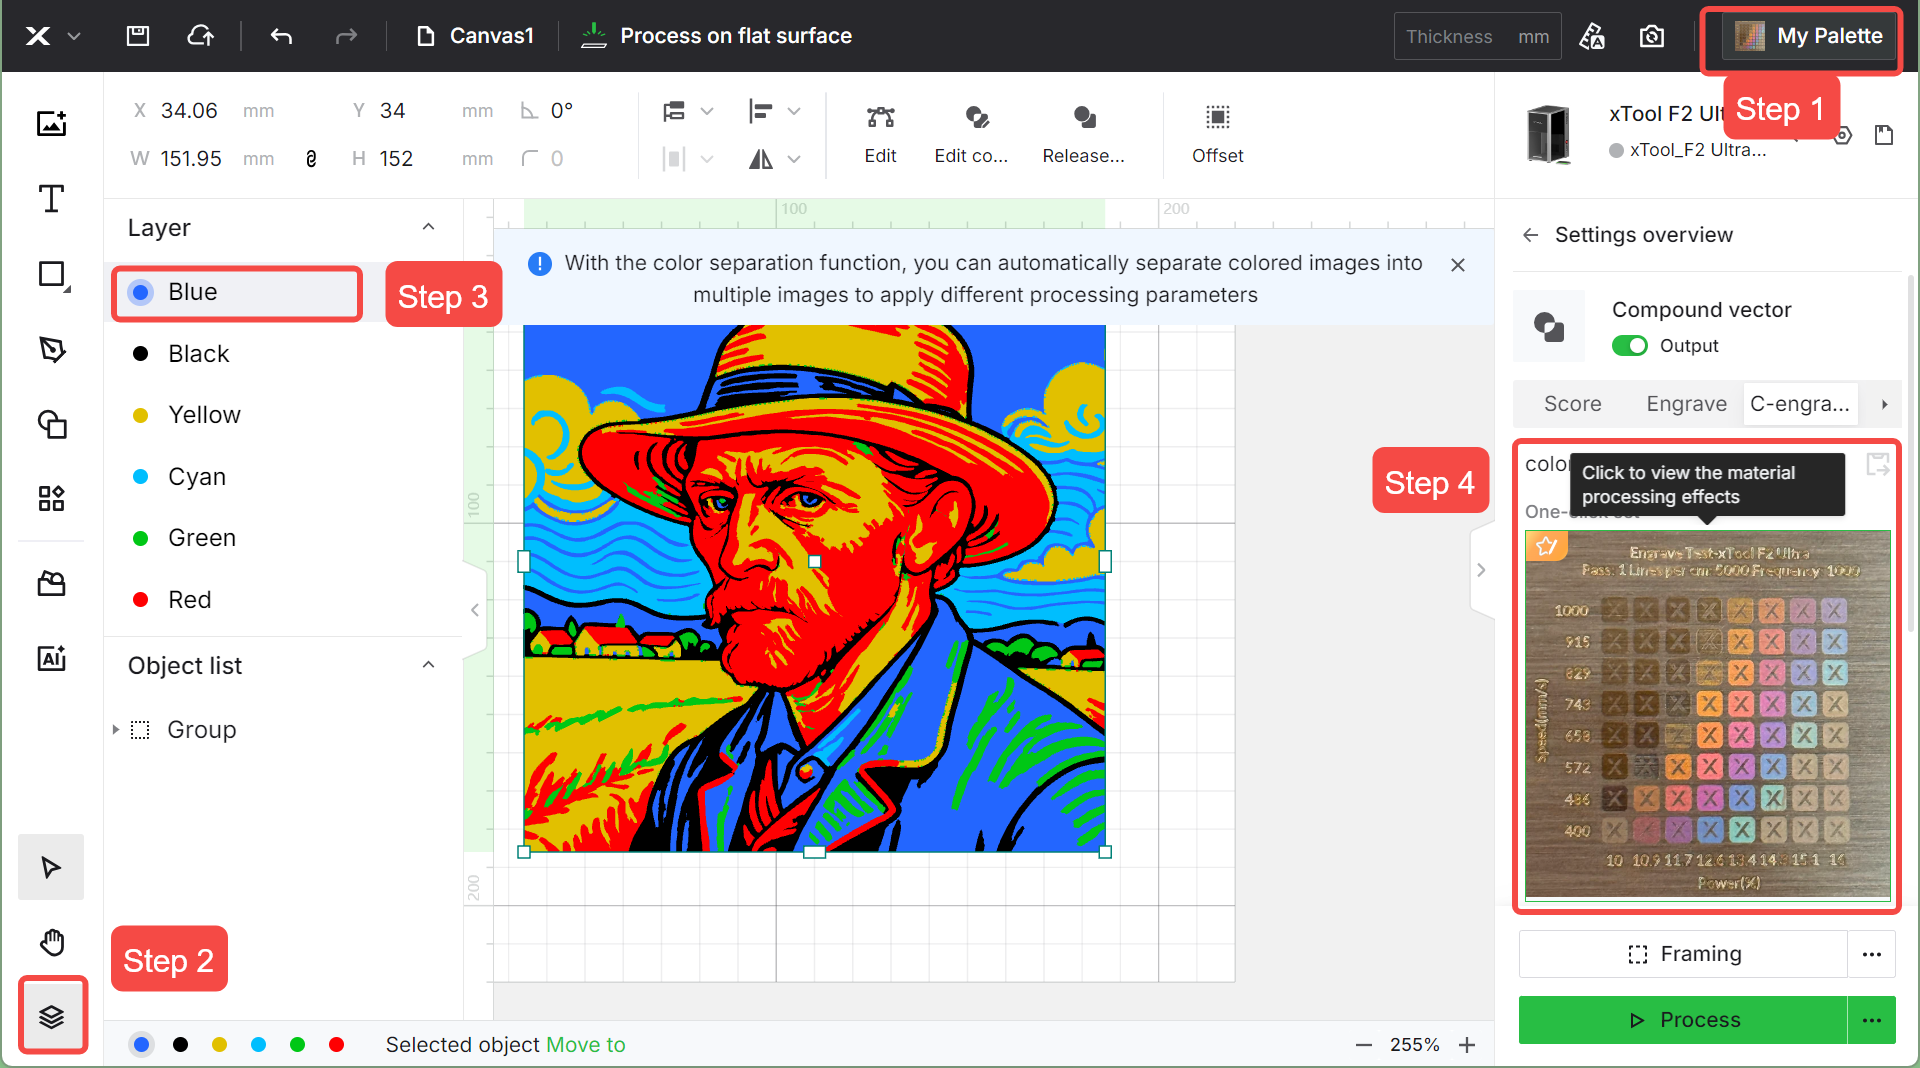Click the aspect ratio lock icon
Screen dimensions: 1920x1068
pyautogui.click(x=311, y=159)
